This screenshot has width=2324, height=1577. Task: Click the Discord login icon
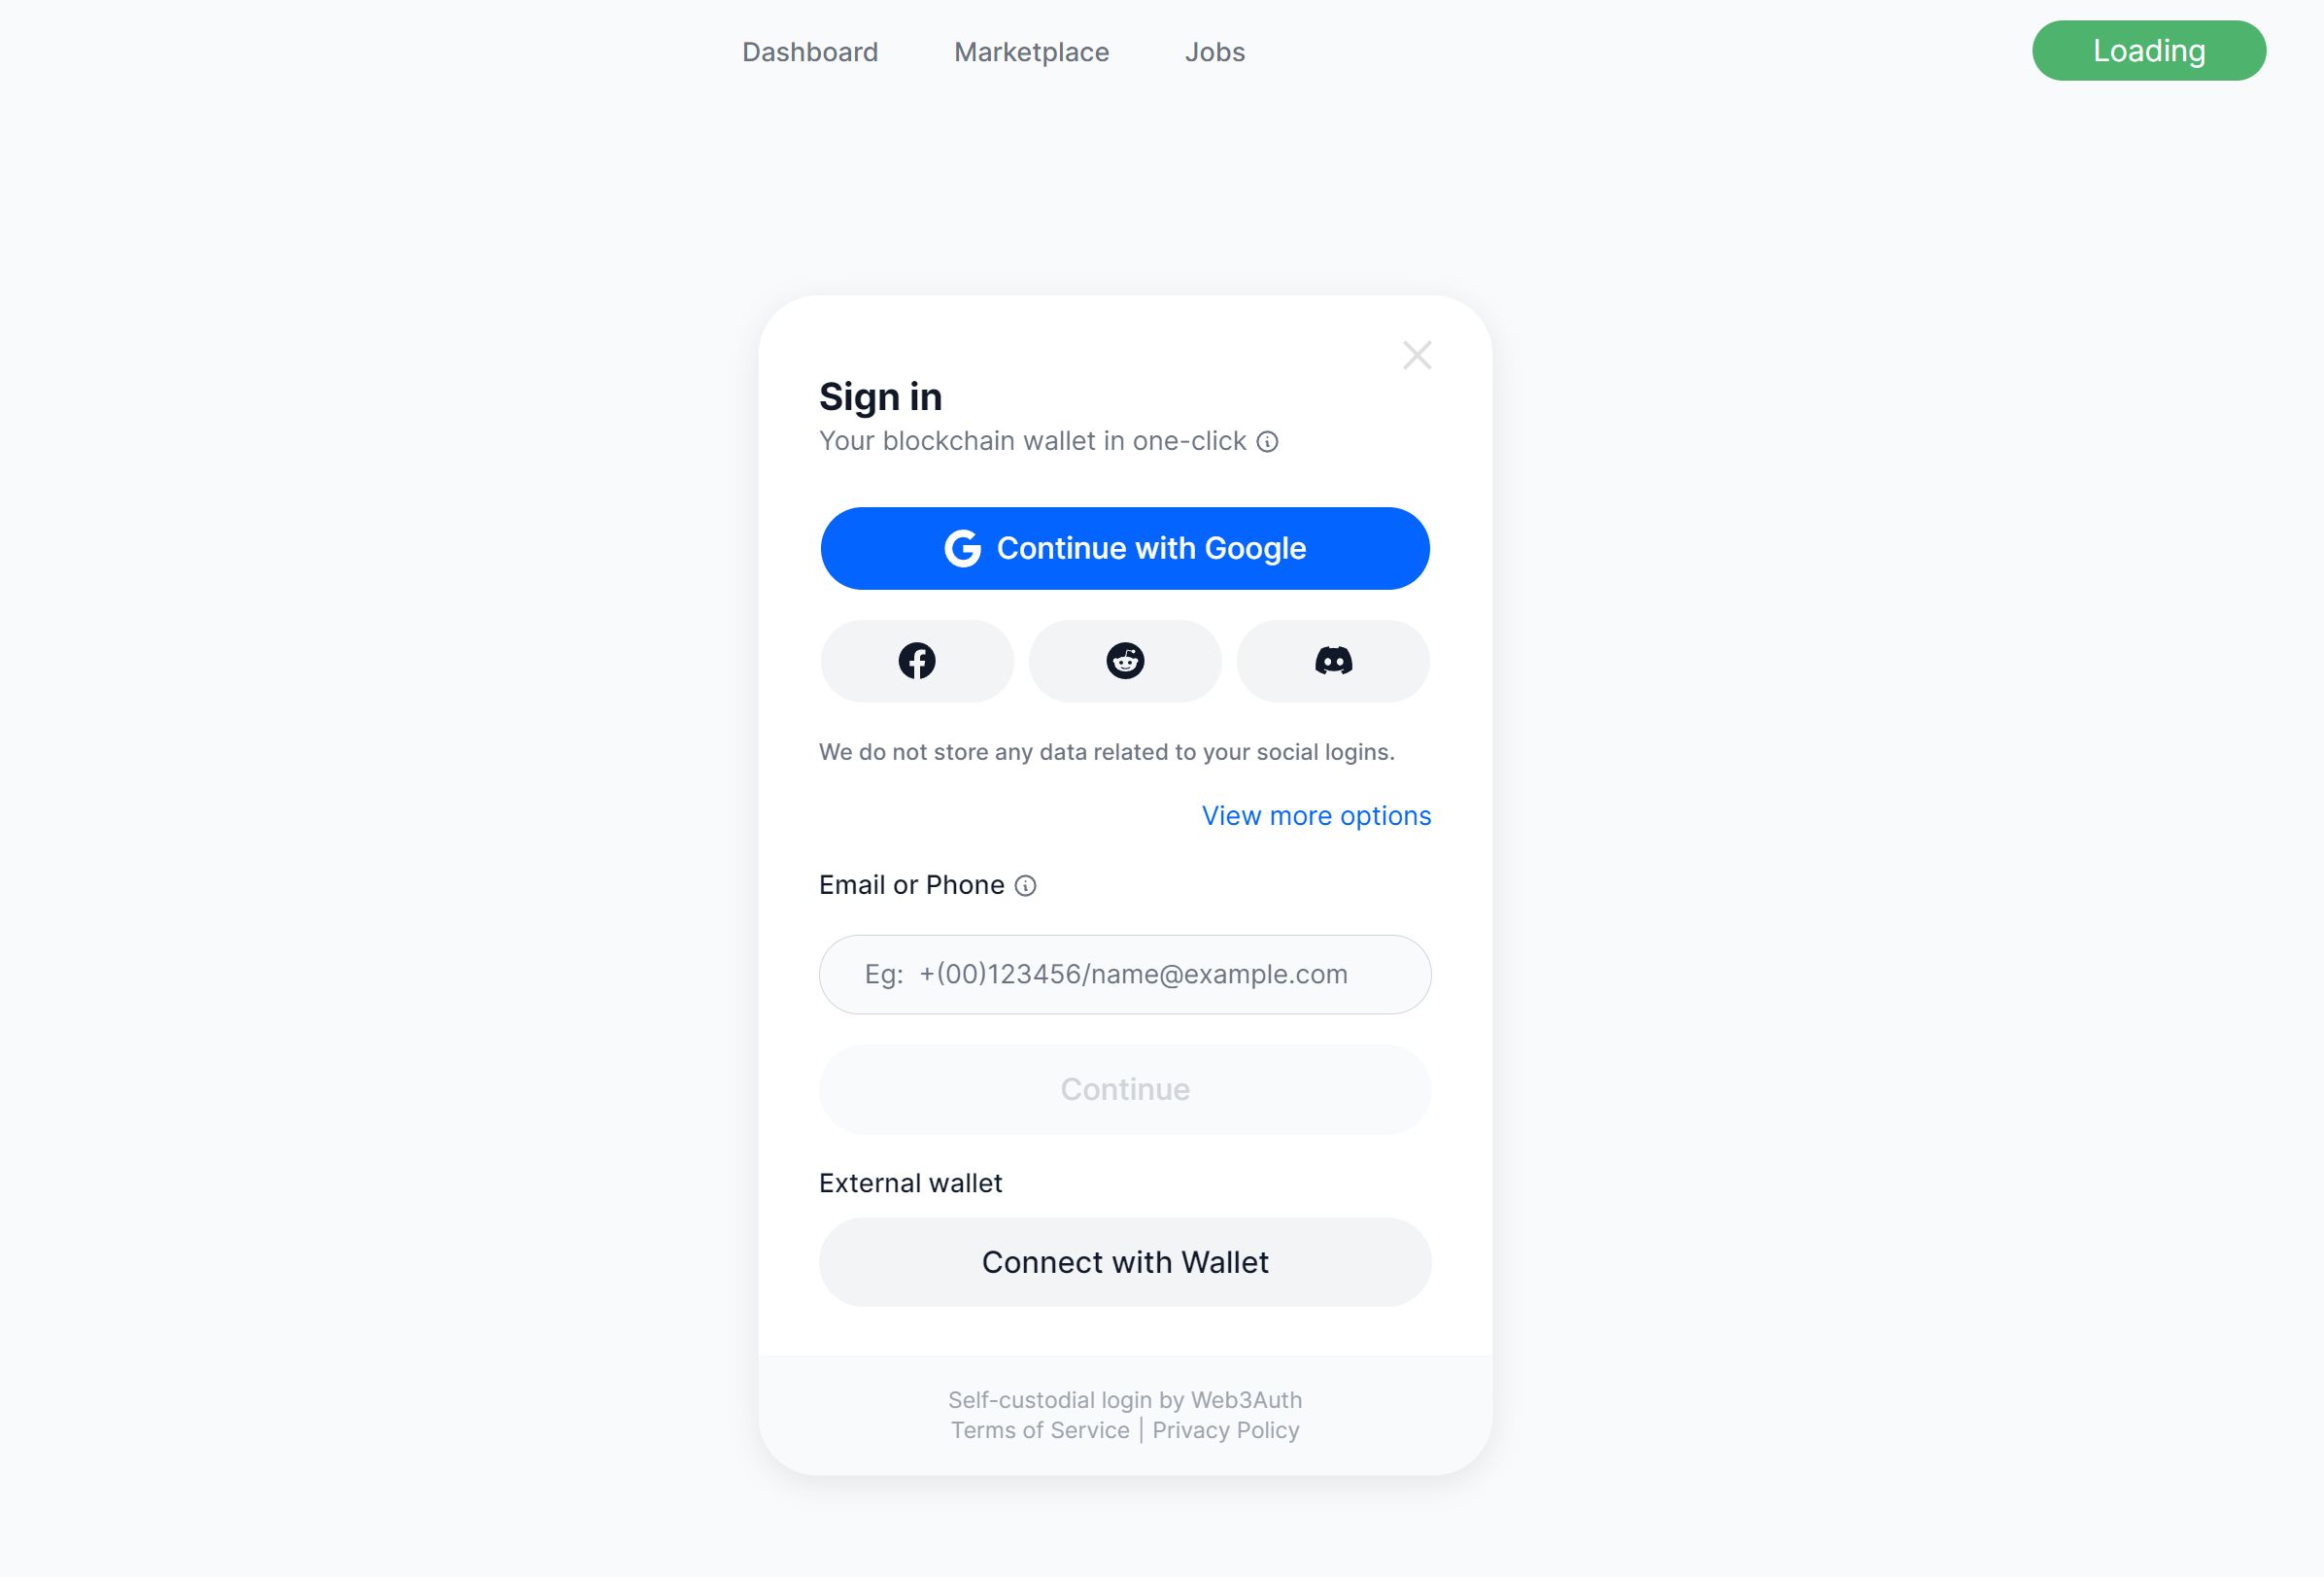[1332, 660]
